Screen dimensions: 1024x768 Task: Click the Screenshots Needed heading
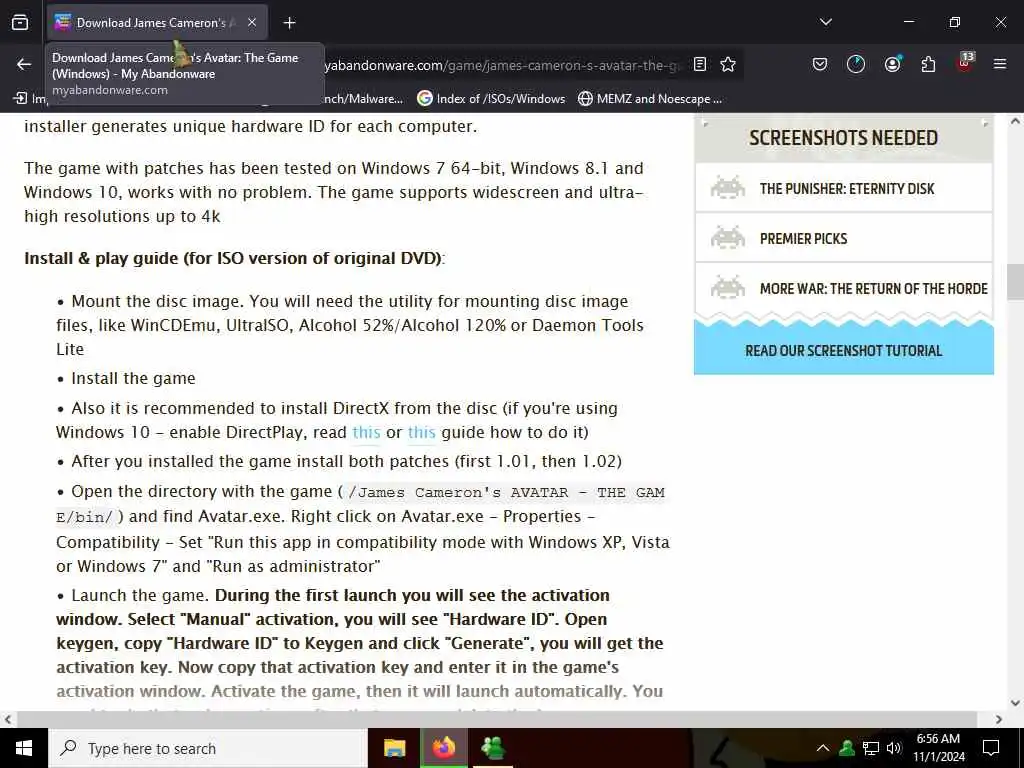point(843,138)
